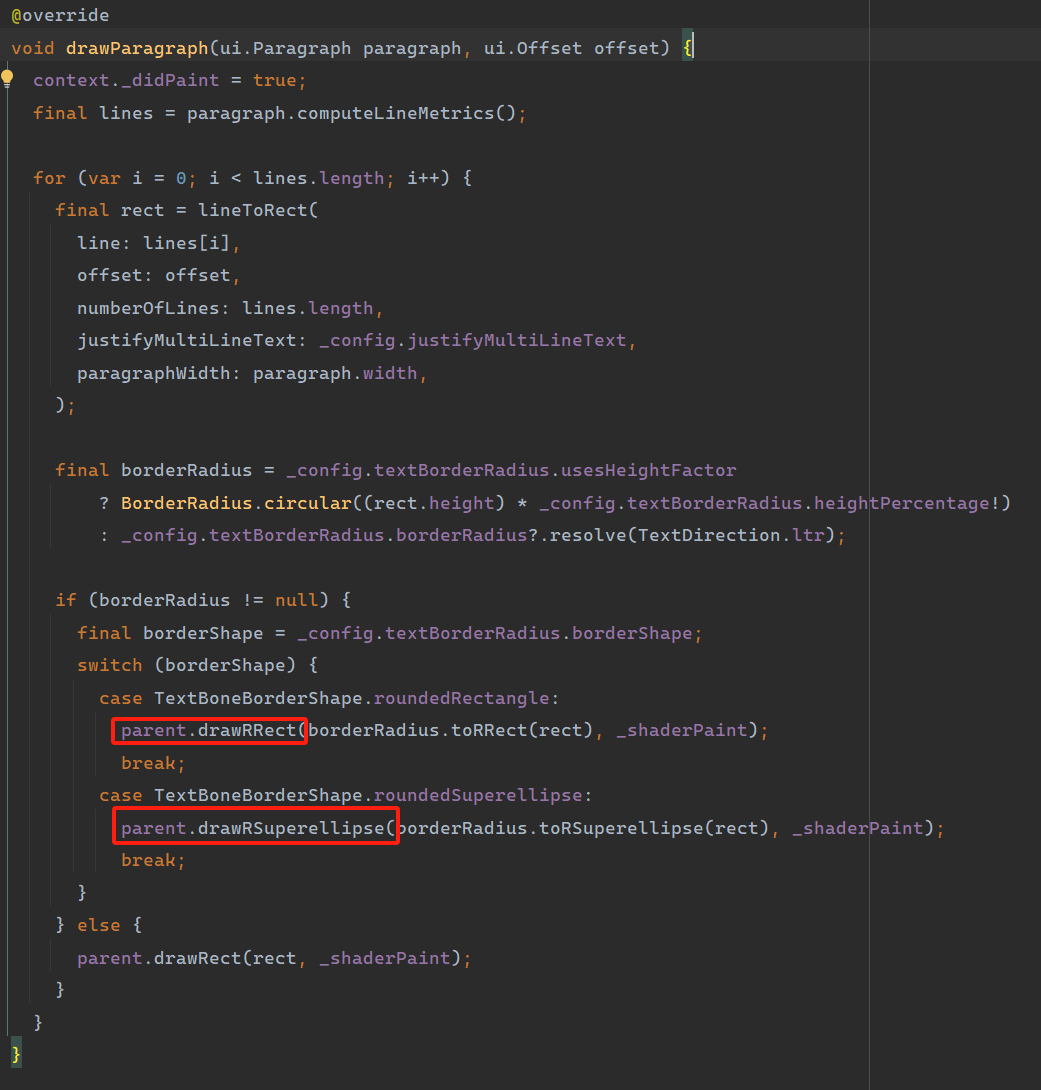
Task: Click the heightPercentage! property
Action: [907, 503]
